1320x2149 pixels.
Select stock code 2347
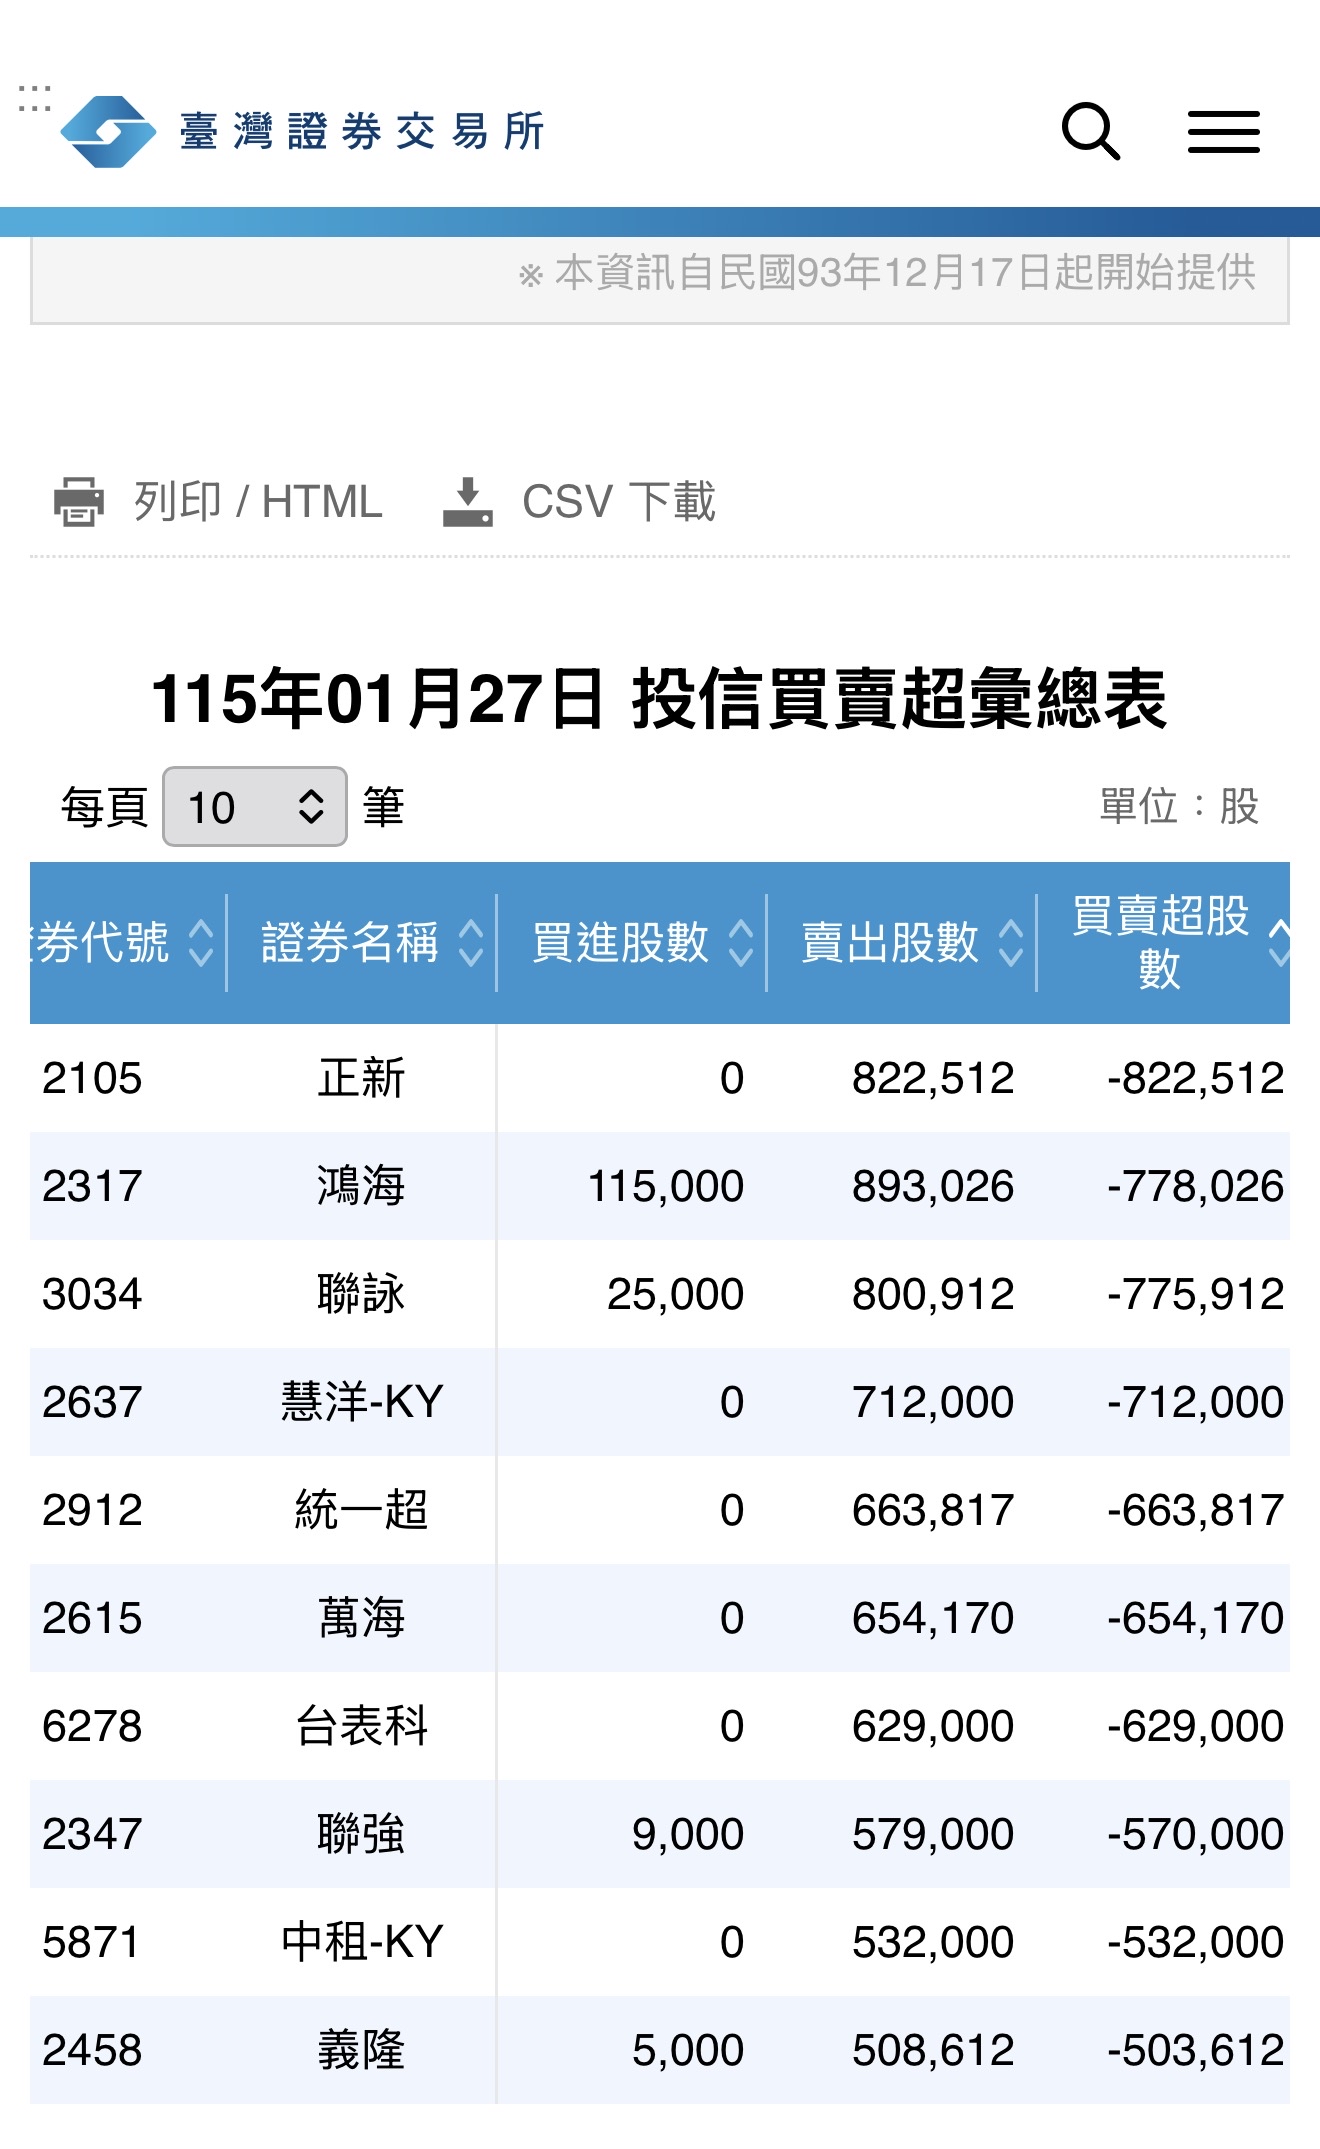pyautogui.click(x=92, y=1834)
